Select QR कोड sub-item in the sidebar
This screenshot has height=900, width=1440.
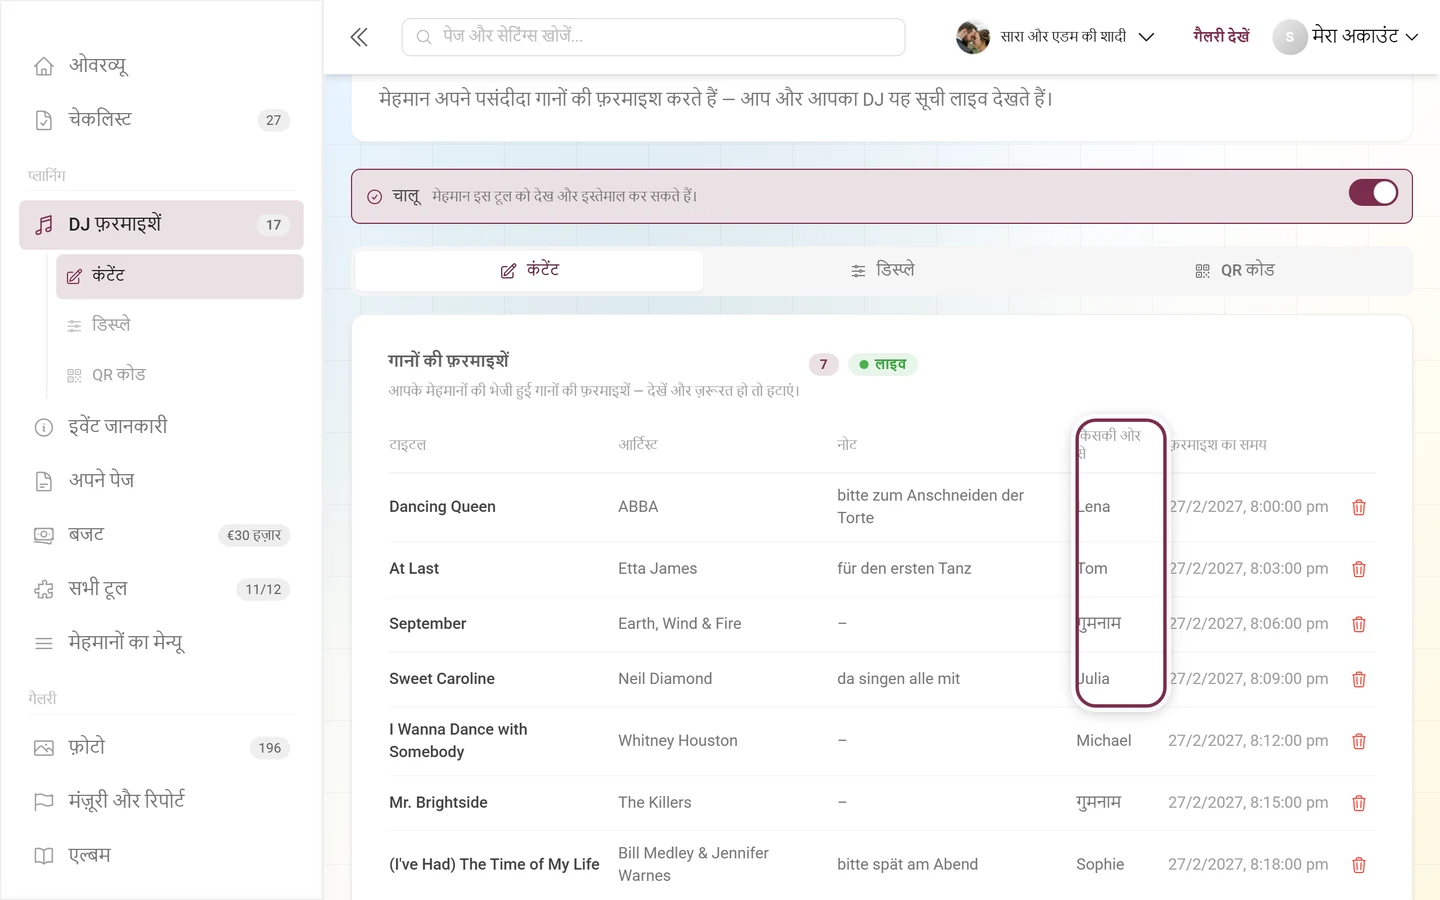pyautogui.click(x=180, y=375)
